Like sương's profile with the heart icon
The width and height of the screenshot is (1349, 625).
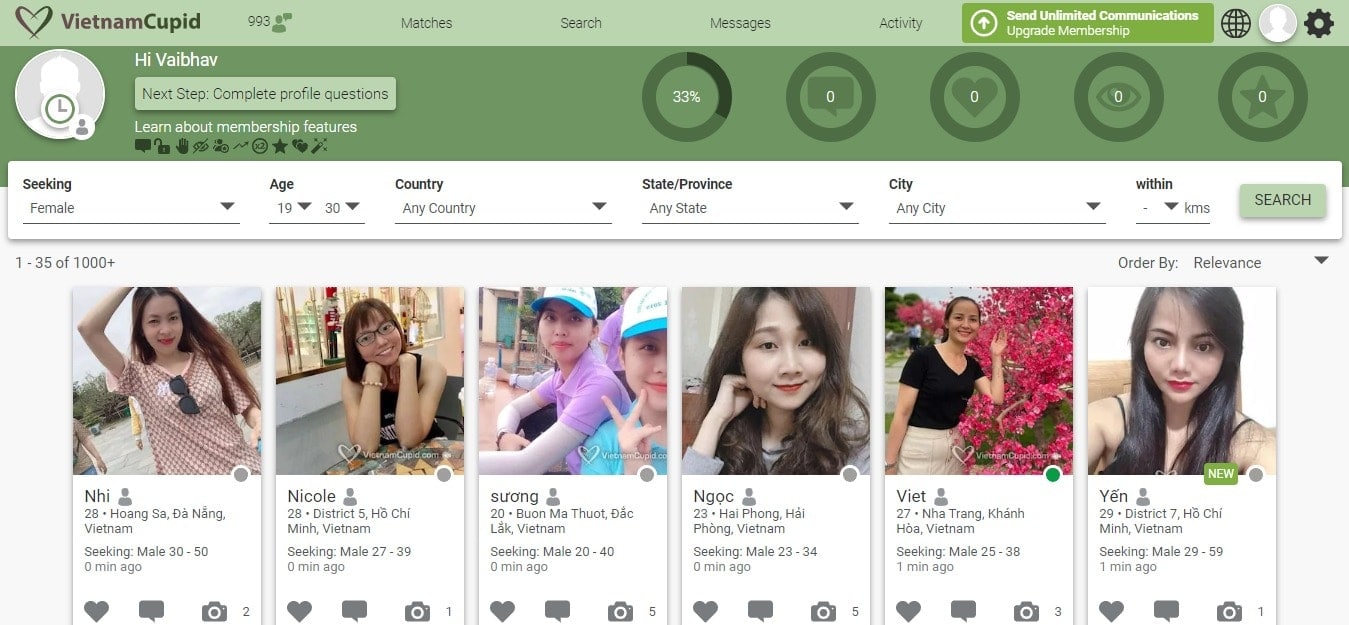pos(502,611)
